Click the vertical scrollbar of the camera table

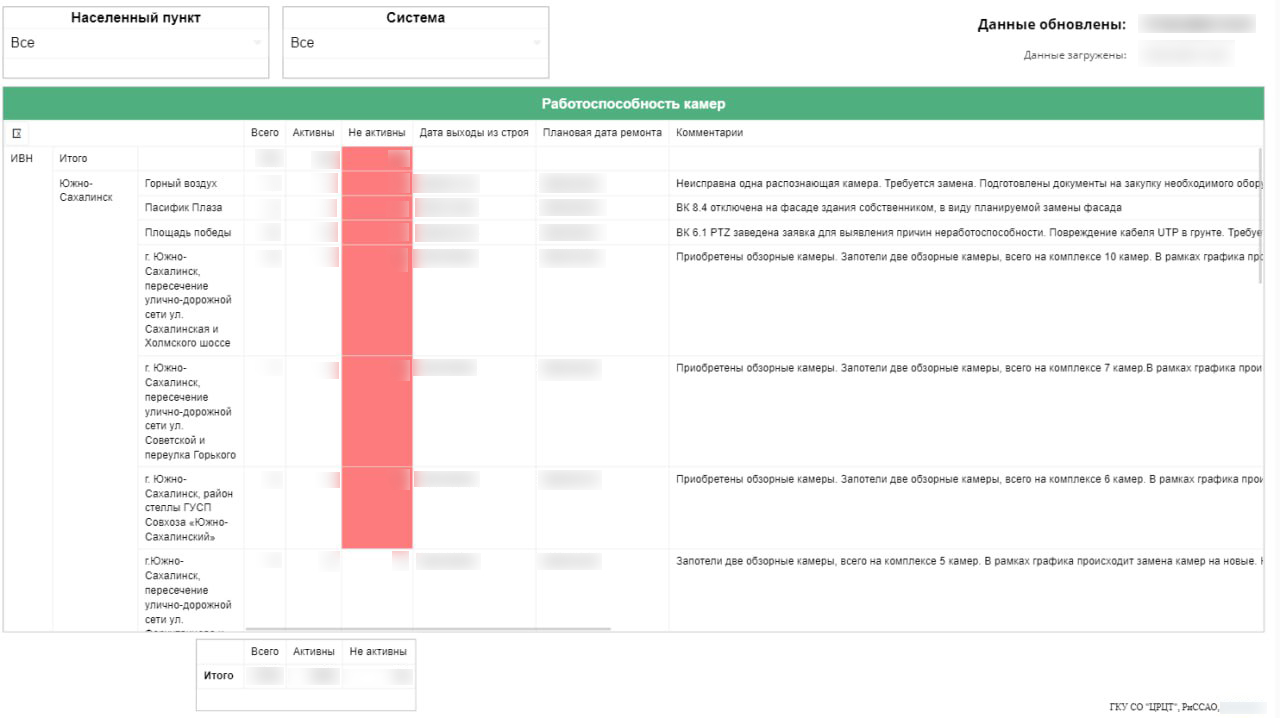click(1262, 215)
